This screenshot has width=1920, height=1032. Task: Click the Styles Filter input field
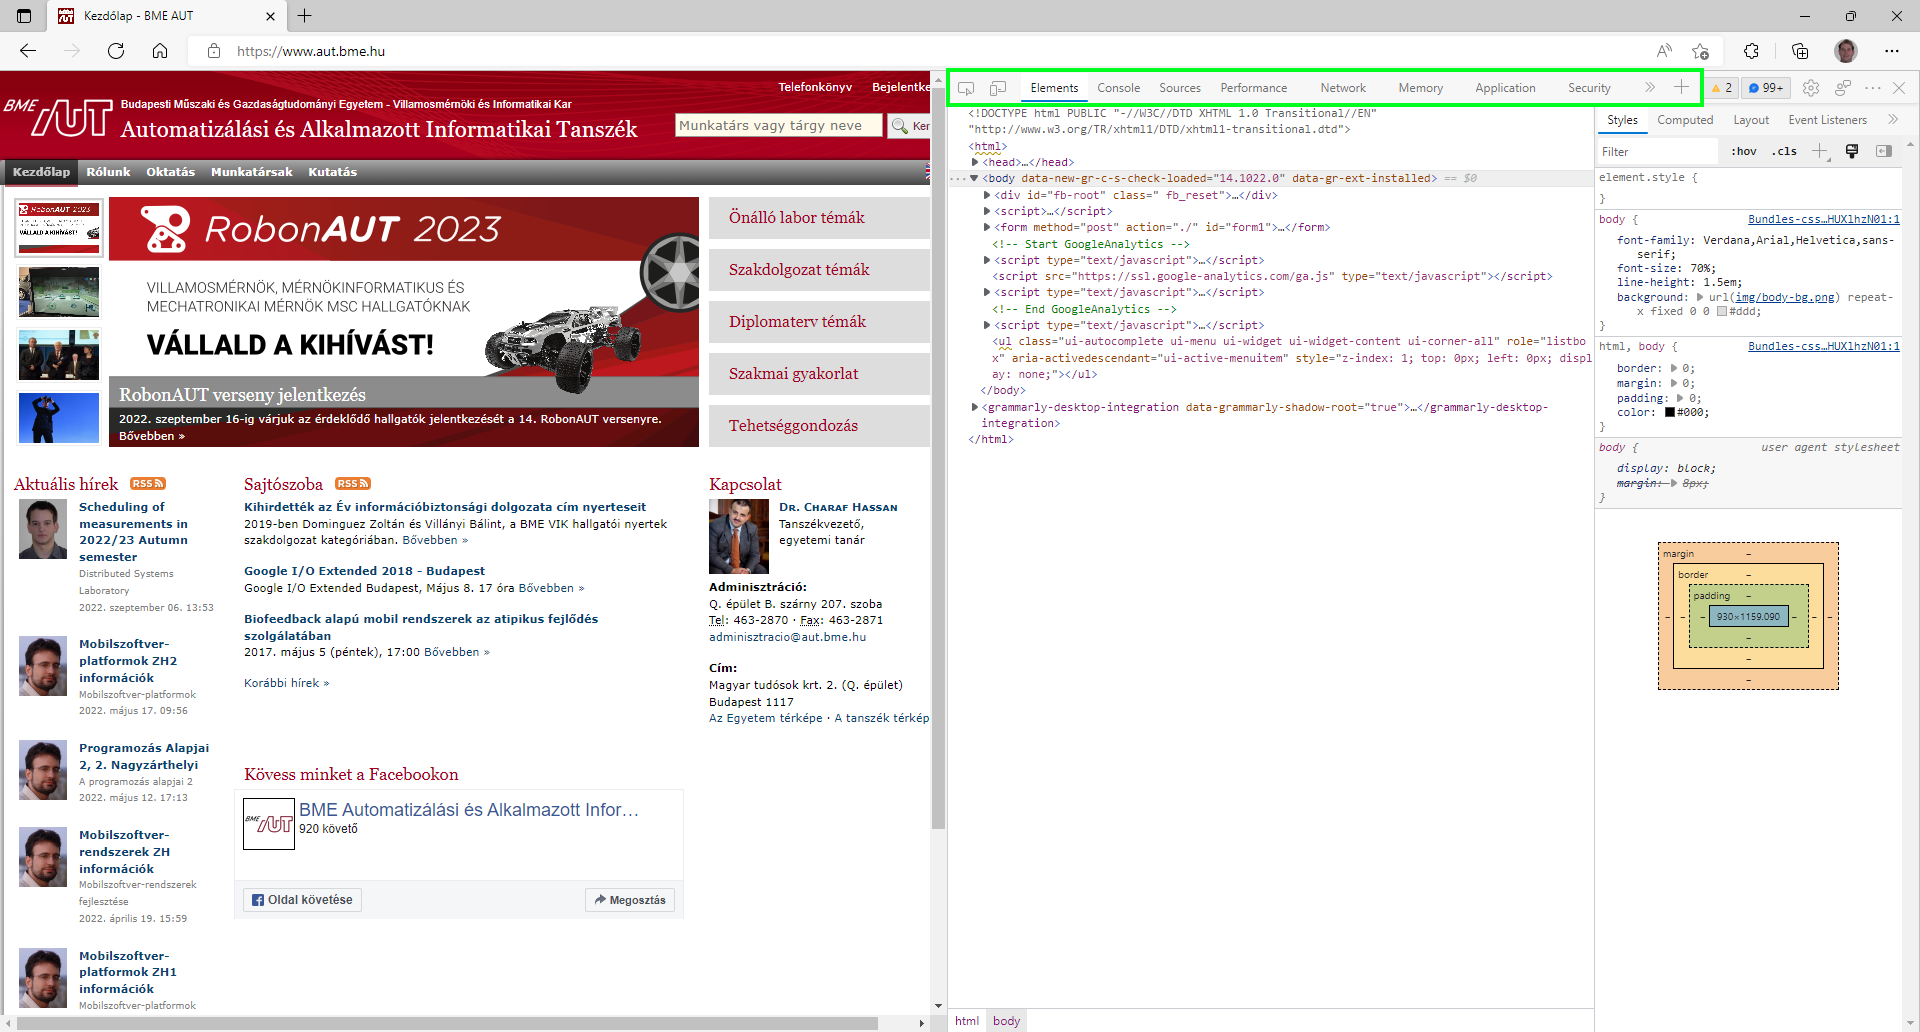1659,152
